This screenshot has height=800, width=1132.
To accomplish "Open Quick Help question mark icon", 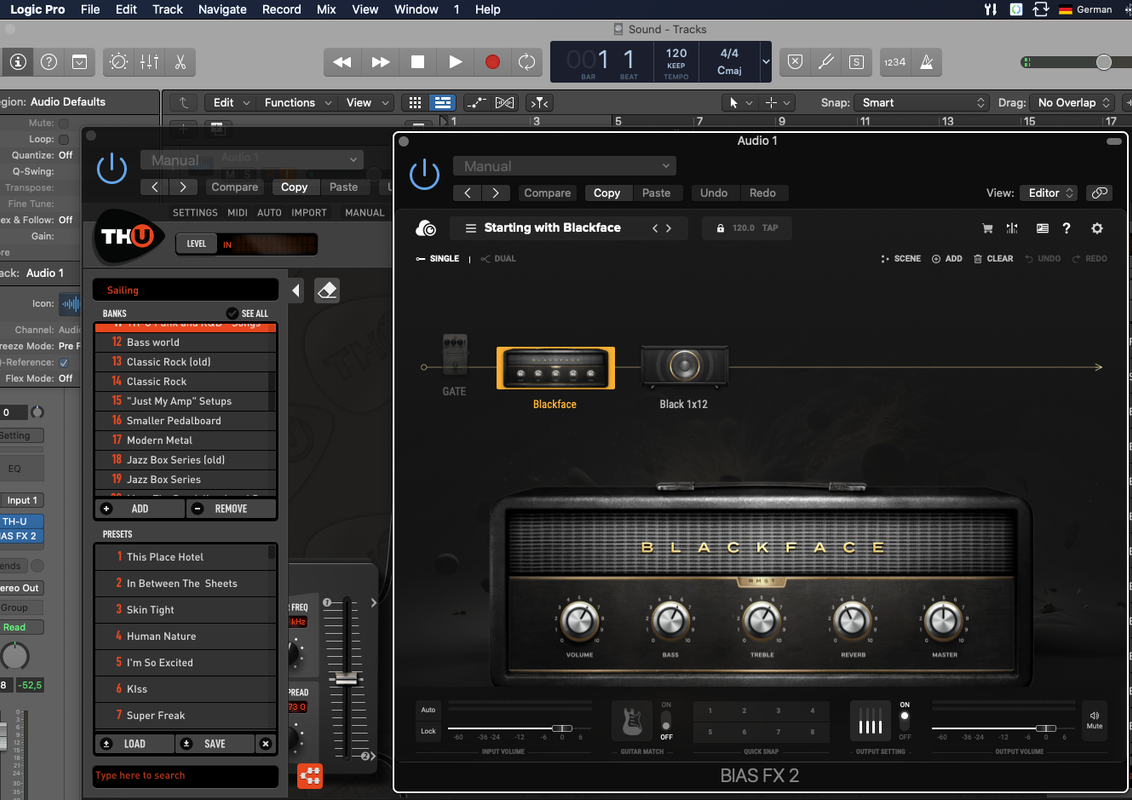I will pyautogui.click(x=48, y=62).
